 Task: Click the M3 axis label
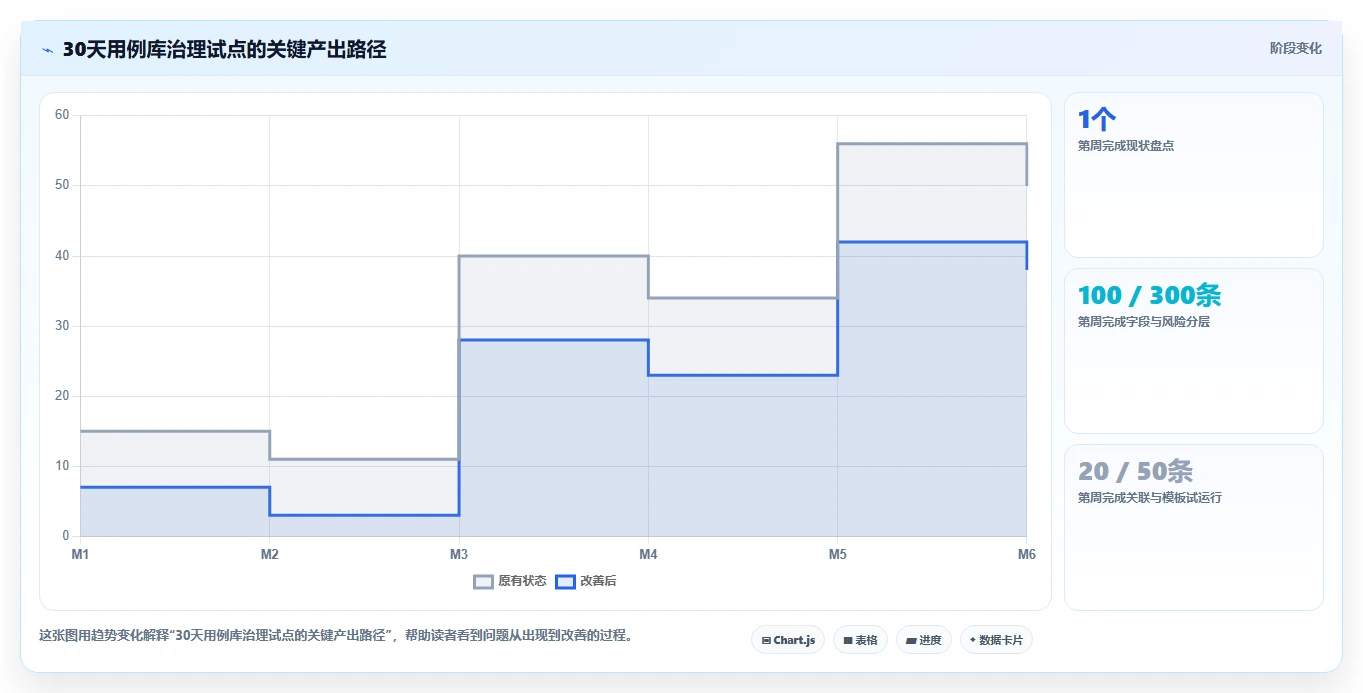(459, 553)
